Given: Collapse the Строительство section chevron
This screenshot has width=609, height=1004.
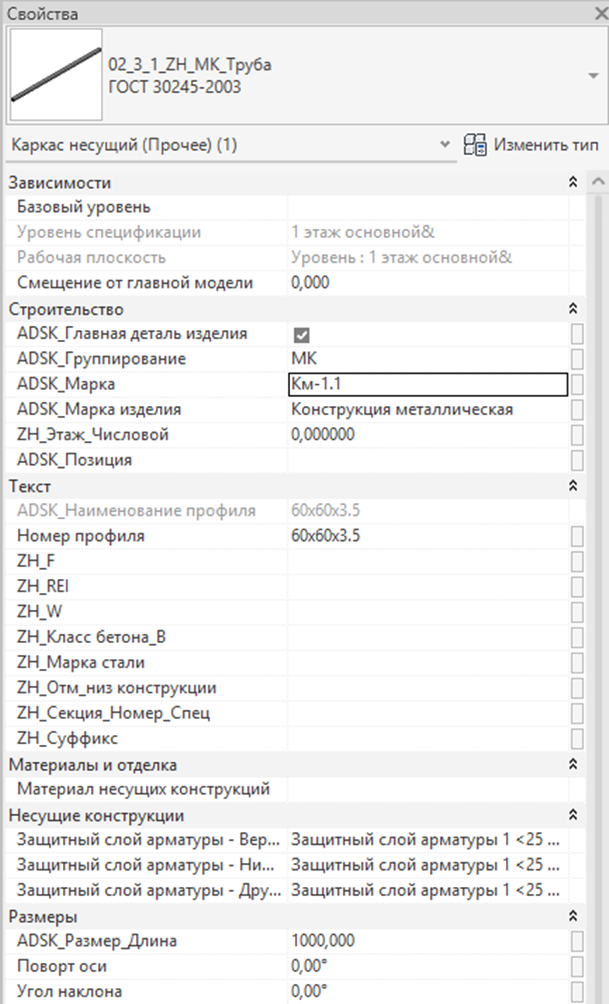Looking at the screenshot, I should pos(573,309).
